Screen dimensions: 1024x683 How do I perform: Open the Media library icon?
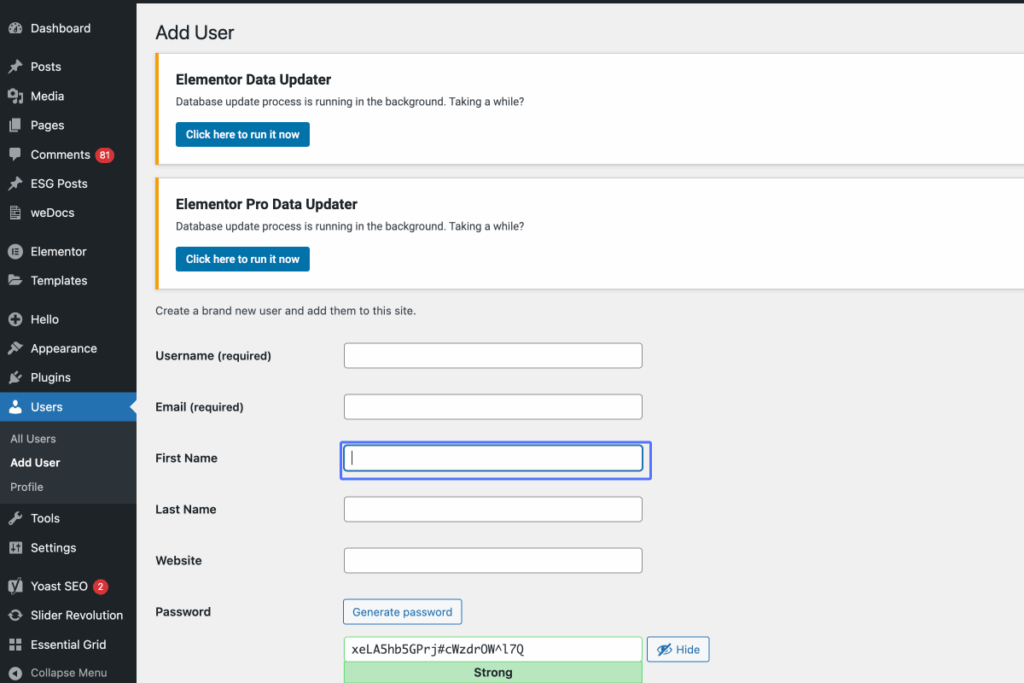tap(16, 96)
